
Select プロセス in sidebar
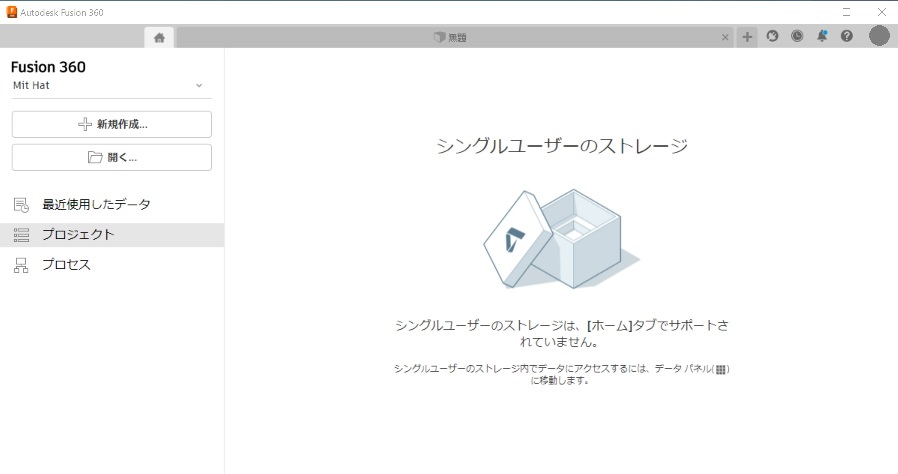click(112, 265)
